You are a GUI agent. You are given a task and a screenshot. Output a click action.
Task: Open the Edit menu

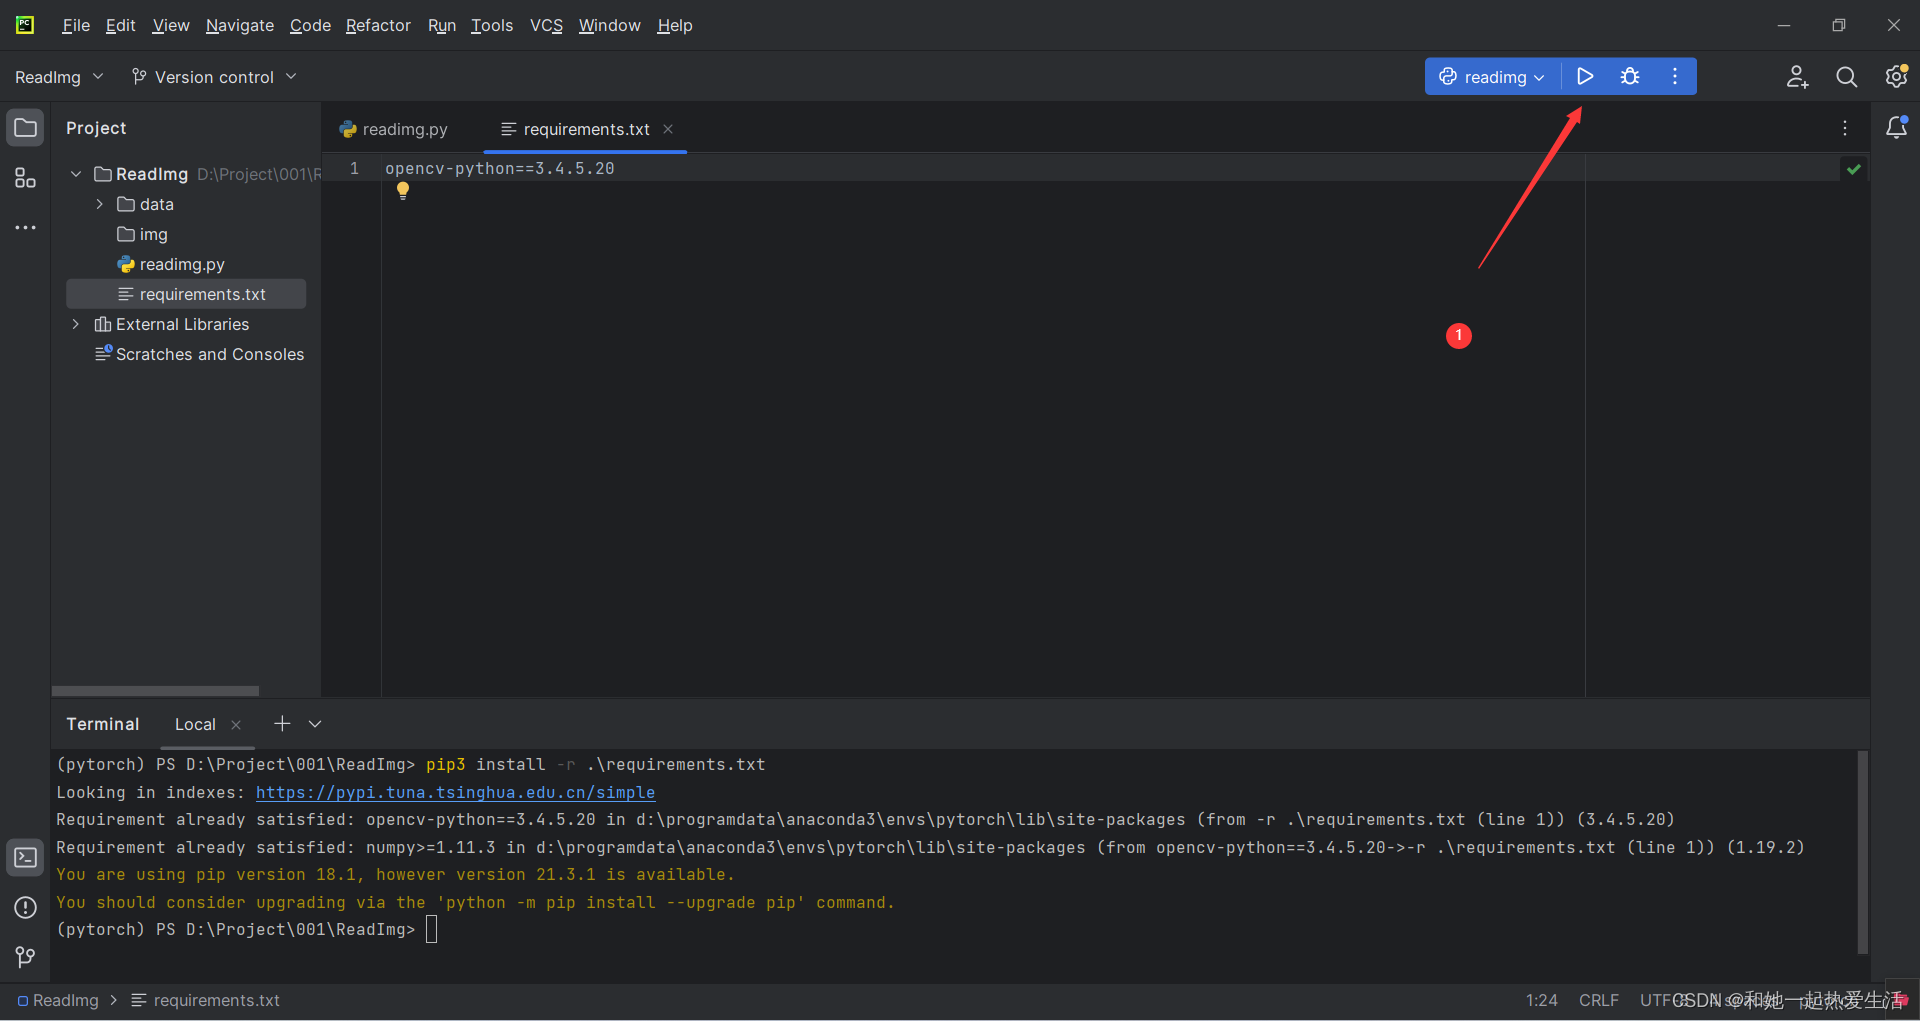coord(120,25)
